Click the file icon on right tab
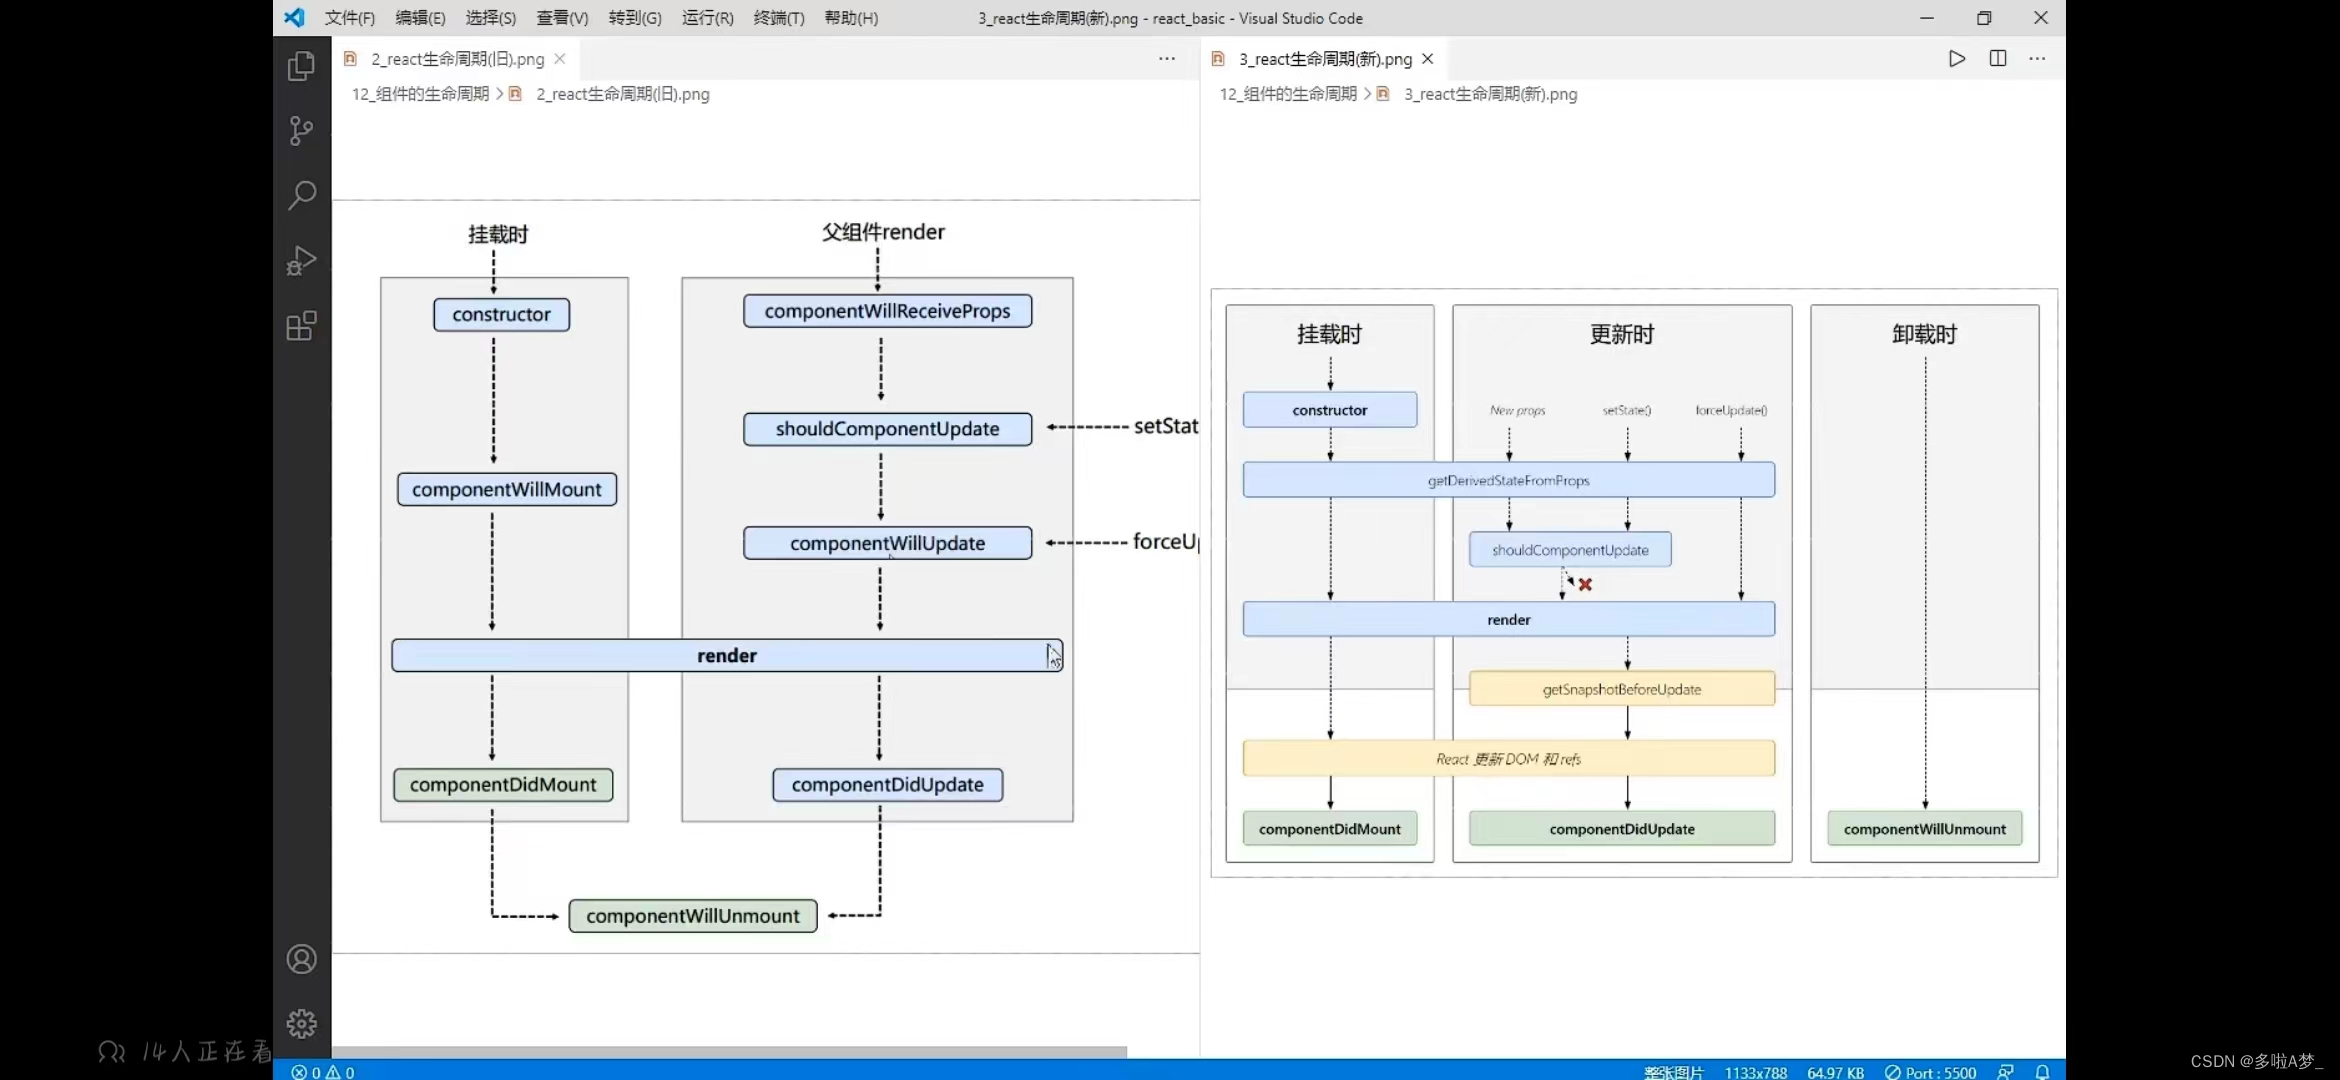 click(x=1218, y=59)
